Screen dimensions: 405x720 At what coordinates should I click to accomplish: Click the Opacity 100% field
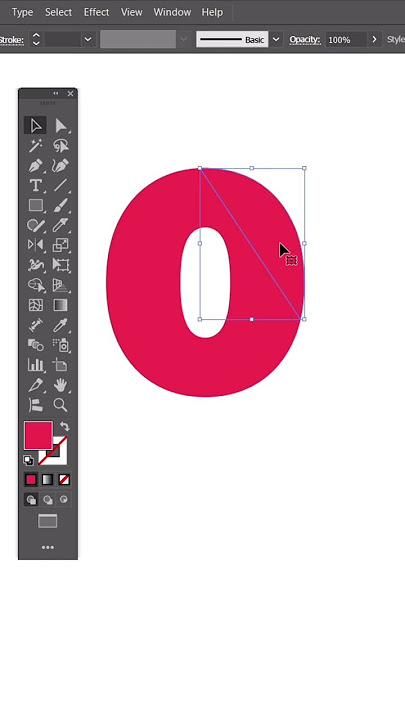(346, 39)
